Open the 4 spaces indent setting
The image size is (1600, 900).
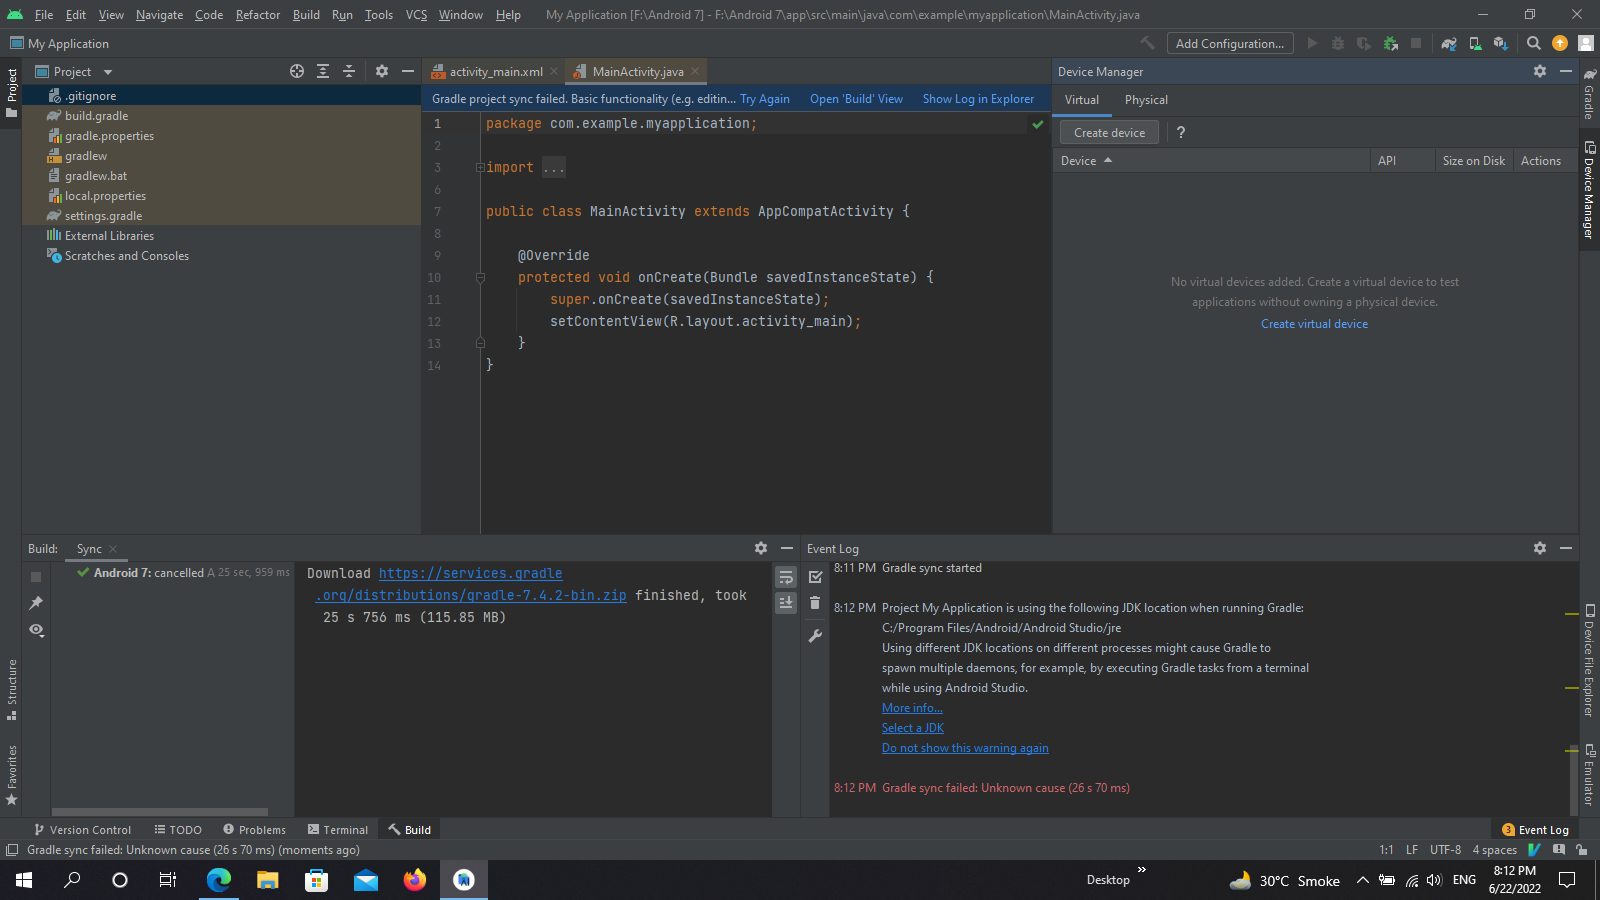click(x=1494, y=850)
